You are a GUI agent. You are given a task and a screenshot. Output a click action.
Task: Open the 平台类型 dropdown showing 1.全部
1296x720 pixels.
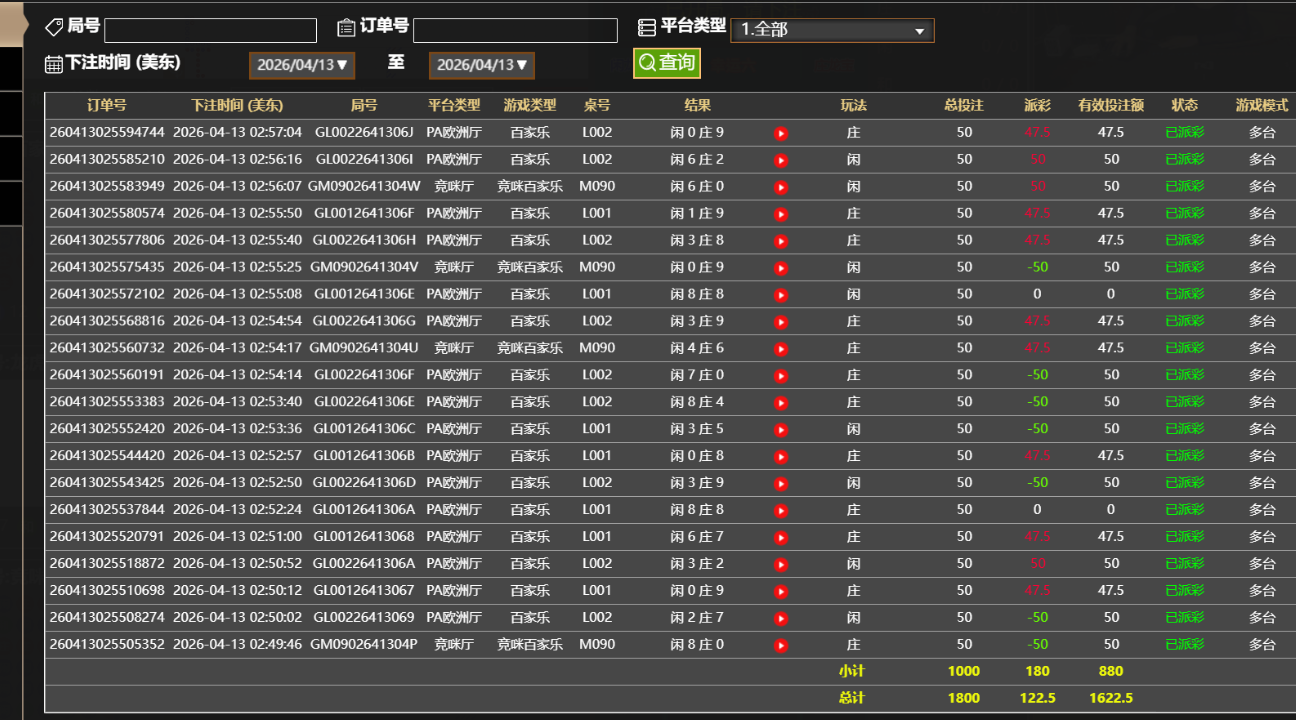point(832,30)
